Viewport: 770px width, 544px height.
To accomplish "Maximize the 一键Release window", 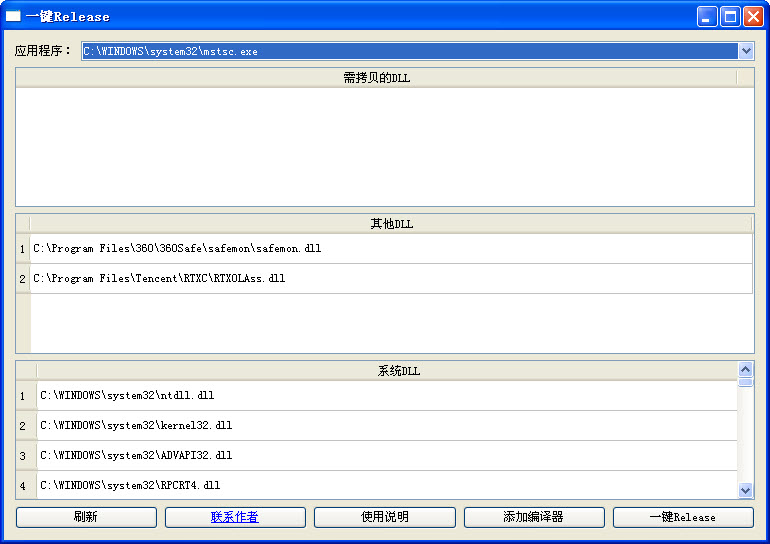I will (x=730, y=16).
